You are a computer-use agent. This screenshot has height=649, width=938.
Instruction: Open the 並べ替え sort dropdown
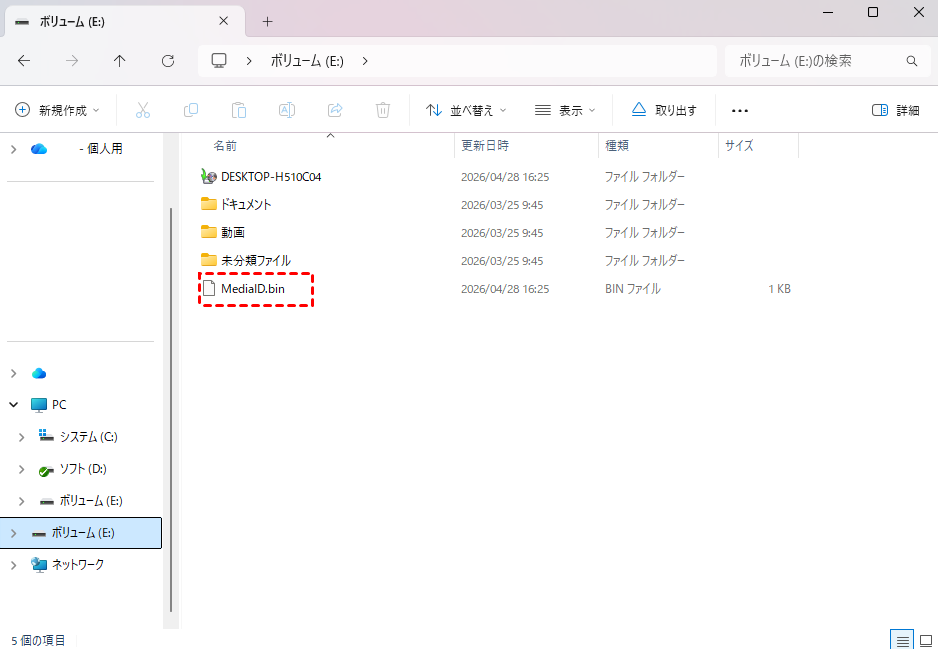466,110
